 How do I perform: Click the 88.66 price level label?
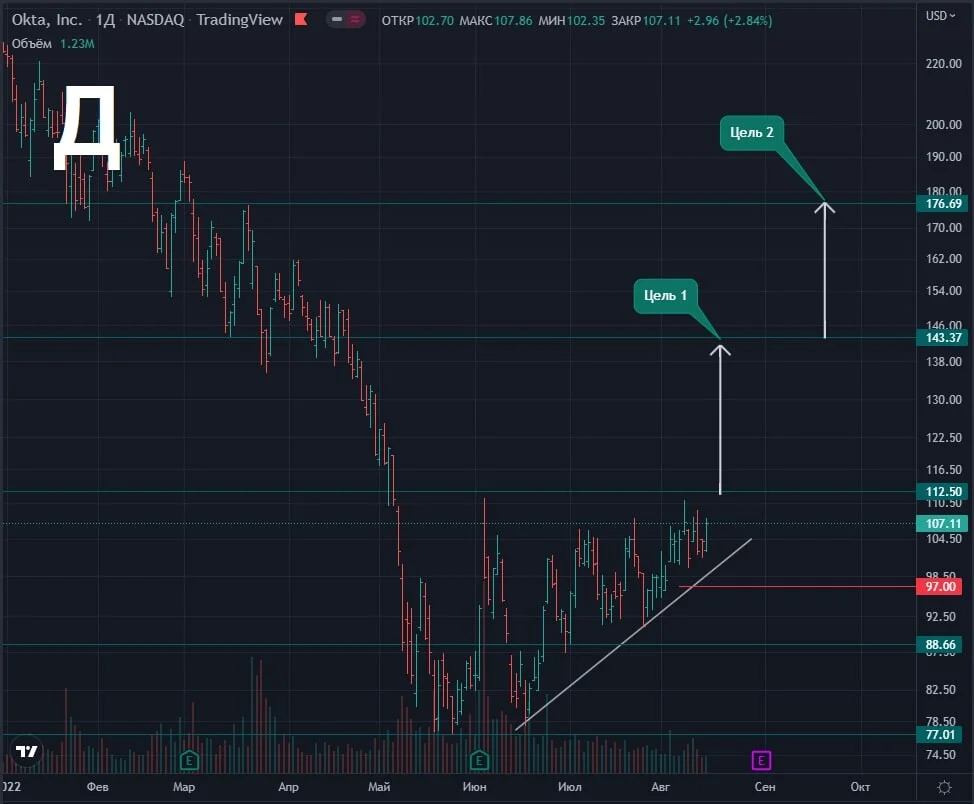tap(941, 645)
